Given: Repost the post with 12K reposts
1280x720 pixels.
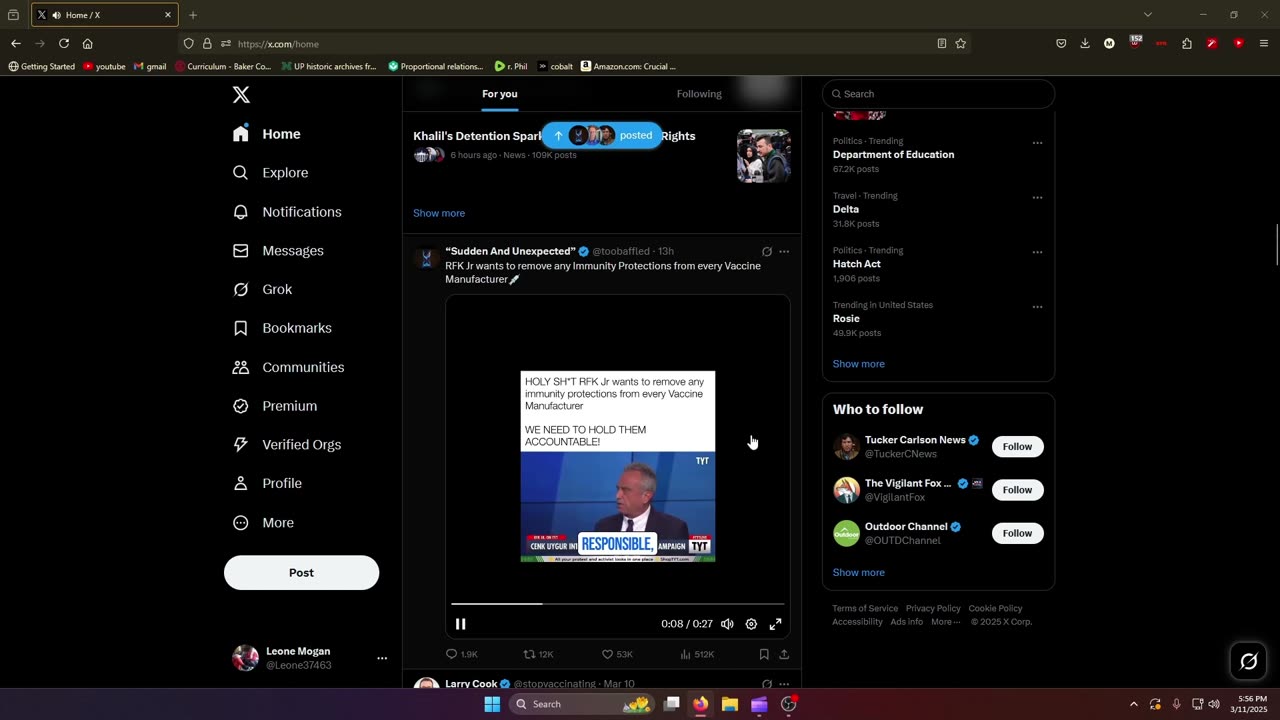Looking at the screenshot, I should pos(539,654).
